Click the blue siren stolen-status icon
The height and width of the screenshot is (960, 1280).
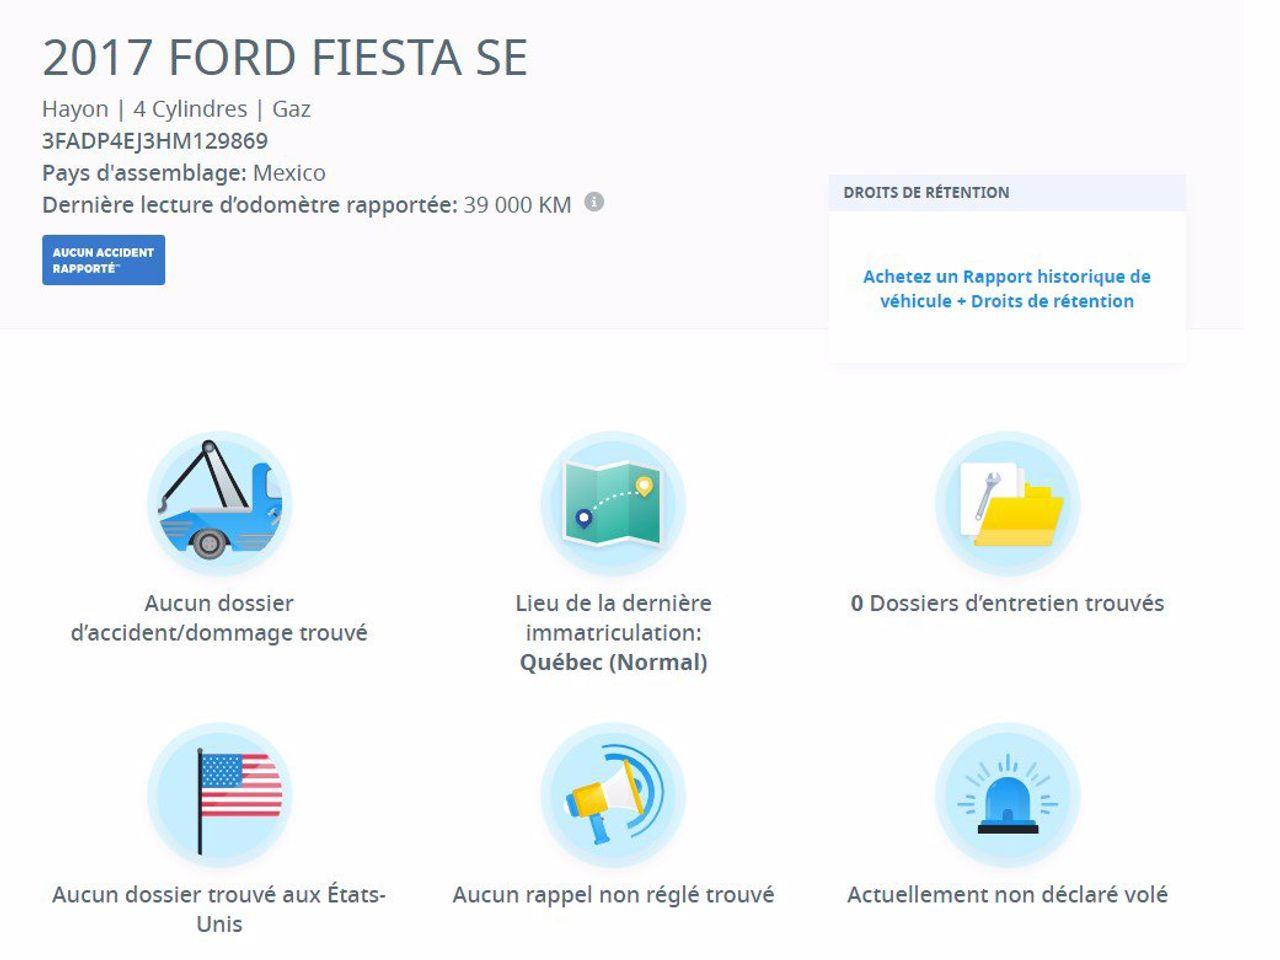coord(1007,795)
